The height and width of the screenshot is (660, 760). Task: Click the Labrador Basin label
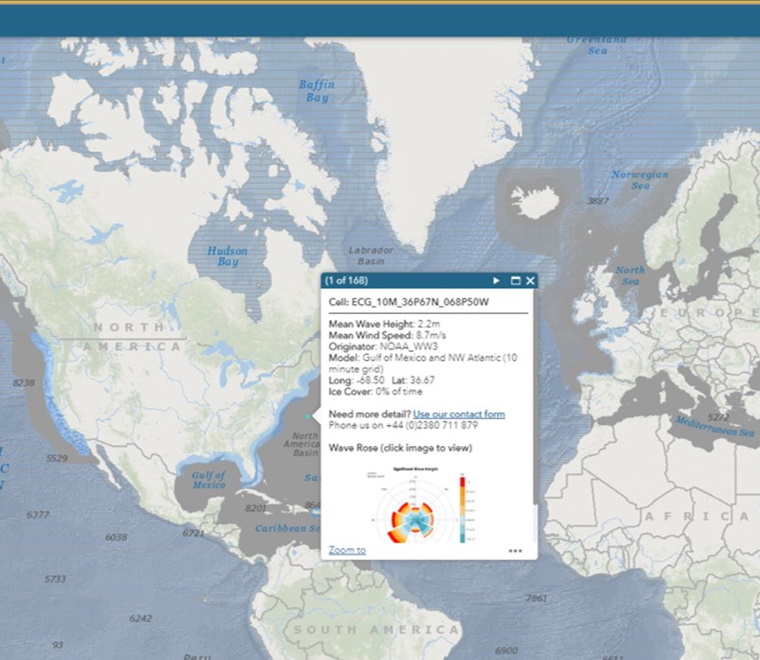coord(370,255)
